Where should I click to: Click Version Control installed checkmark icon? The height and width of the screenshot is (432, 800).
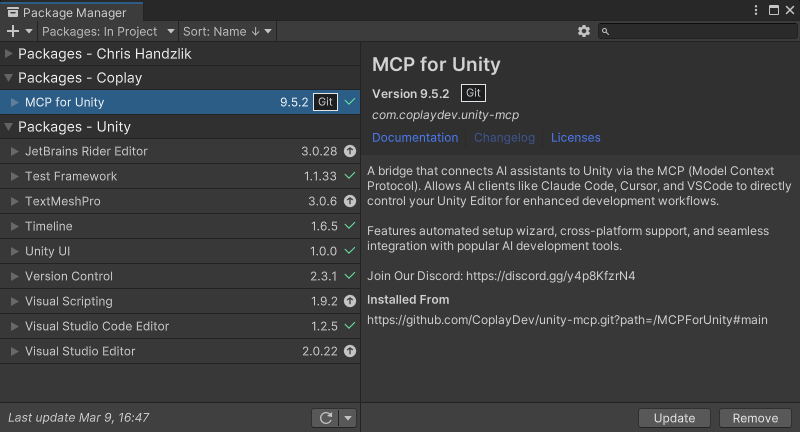point(350,275)
